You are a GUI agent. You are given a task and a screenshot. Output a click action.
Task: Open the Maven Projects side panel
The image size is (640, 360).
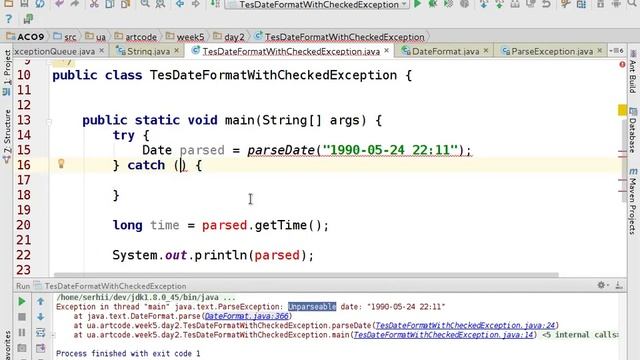coord(633,200)
